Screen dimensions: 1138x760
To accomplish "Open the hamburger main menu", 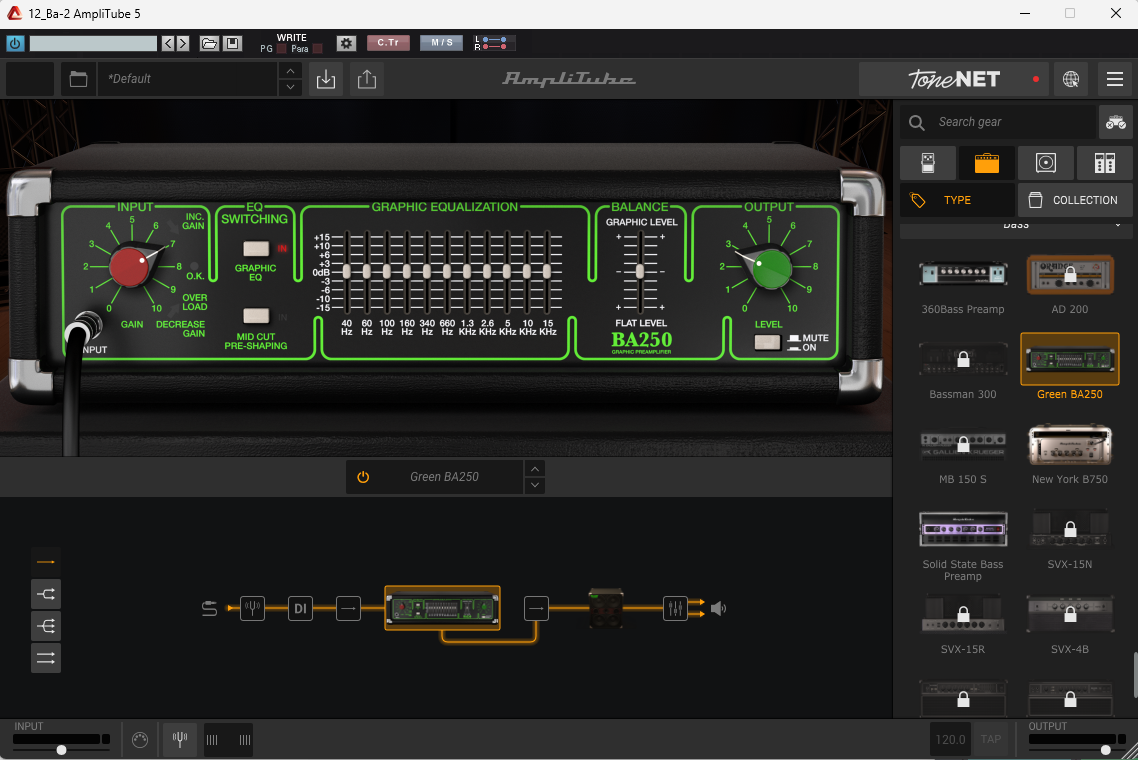I will pos(1115,79).
